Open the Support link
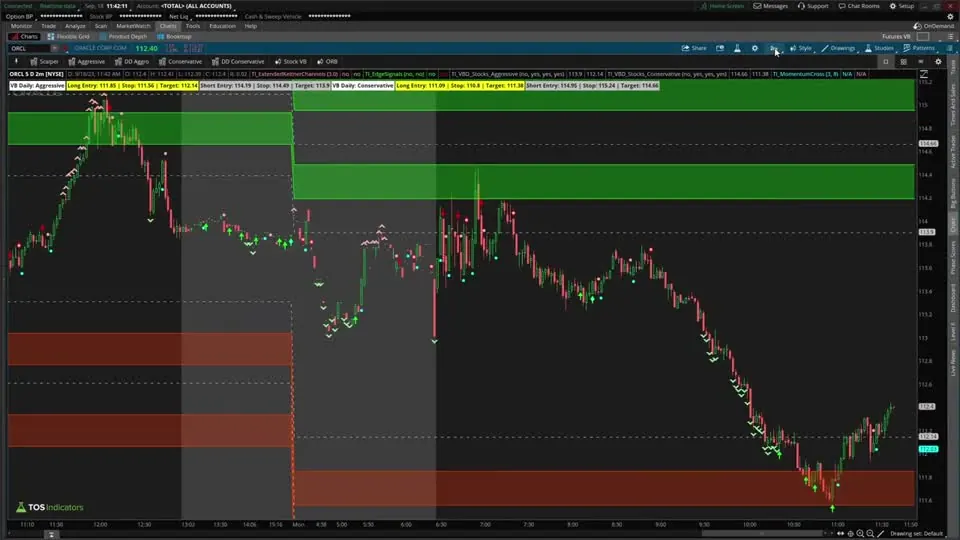 click(x=812, y=6)
